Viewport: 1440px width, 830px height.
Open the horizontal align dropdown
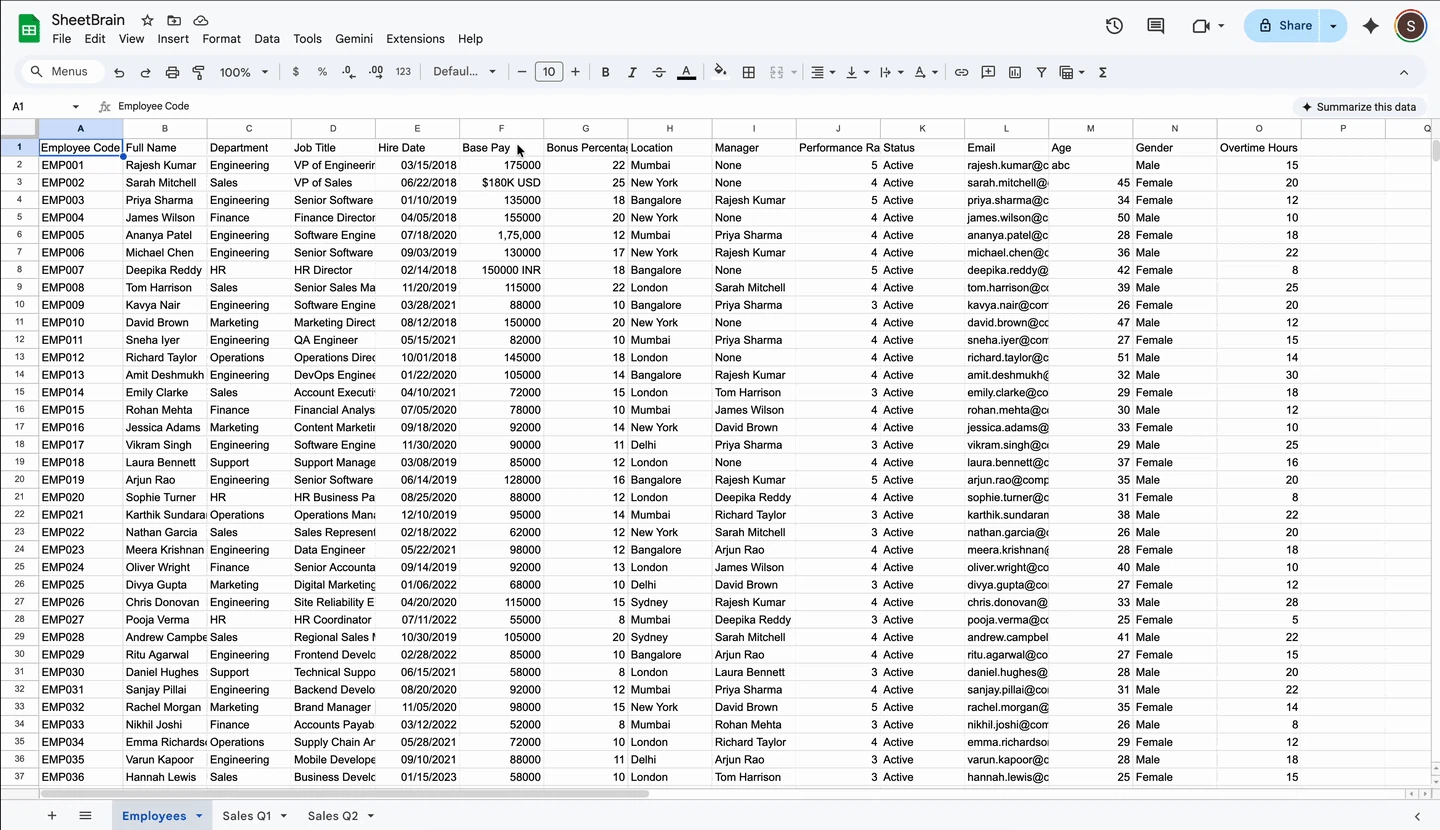pos(823,72)
